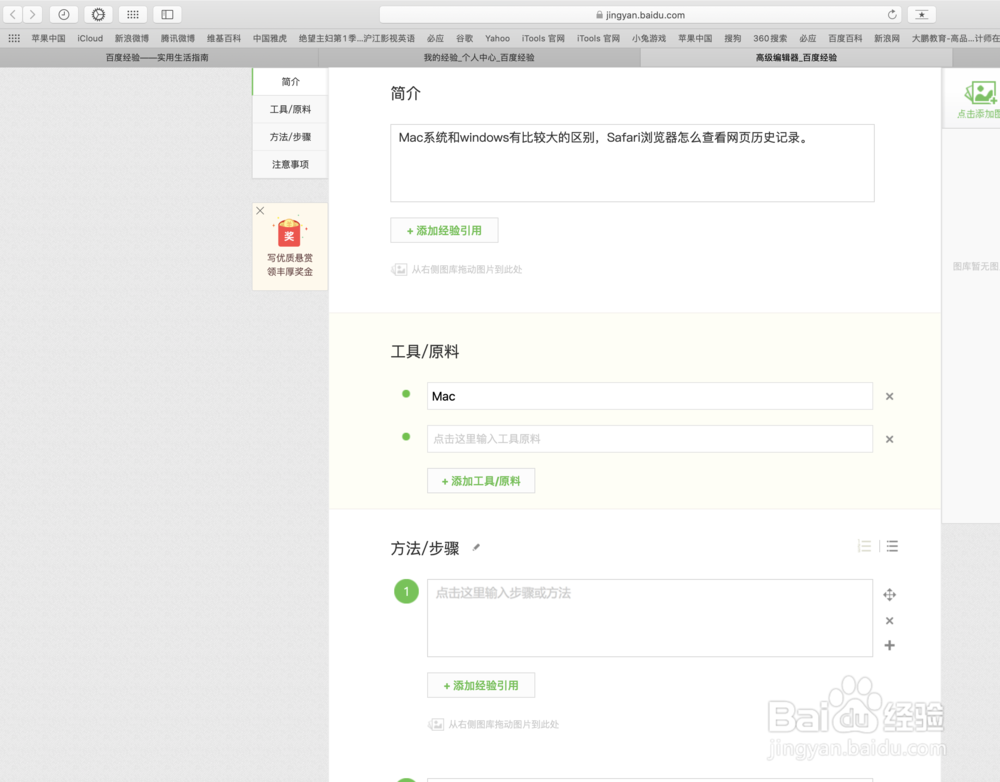
Task: Click the plus icon to add a step
Action: (x=889, y=646)
